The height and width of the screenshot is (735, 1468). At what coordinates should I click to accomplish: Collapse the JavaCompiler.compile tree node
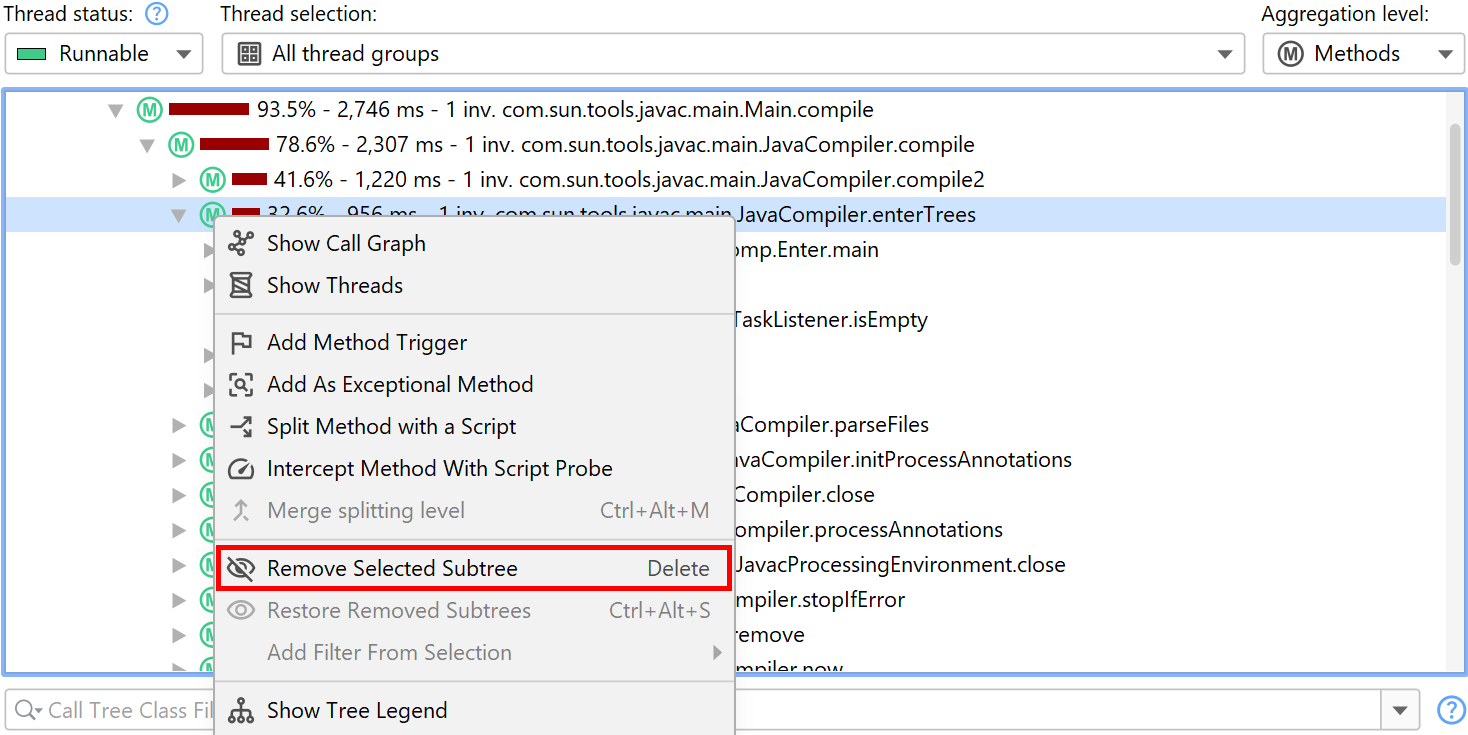click(147, 146)
